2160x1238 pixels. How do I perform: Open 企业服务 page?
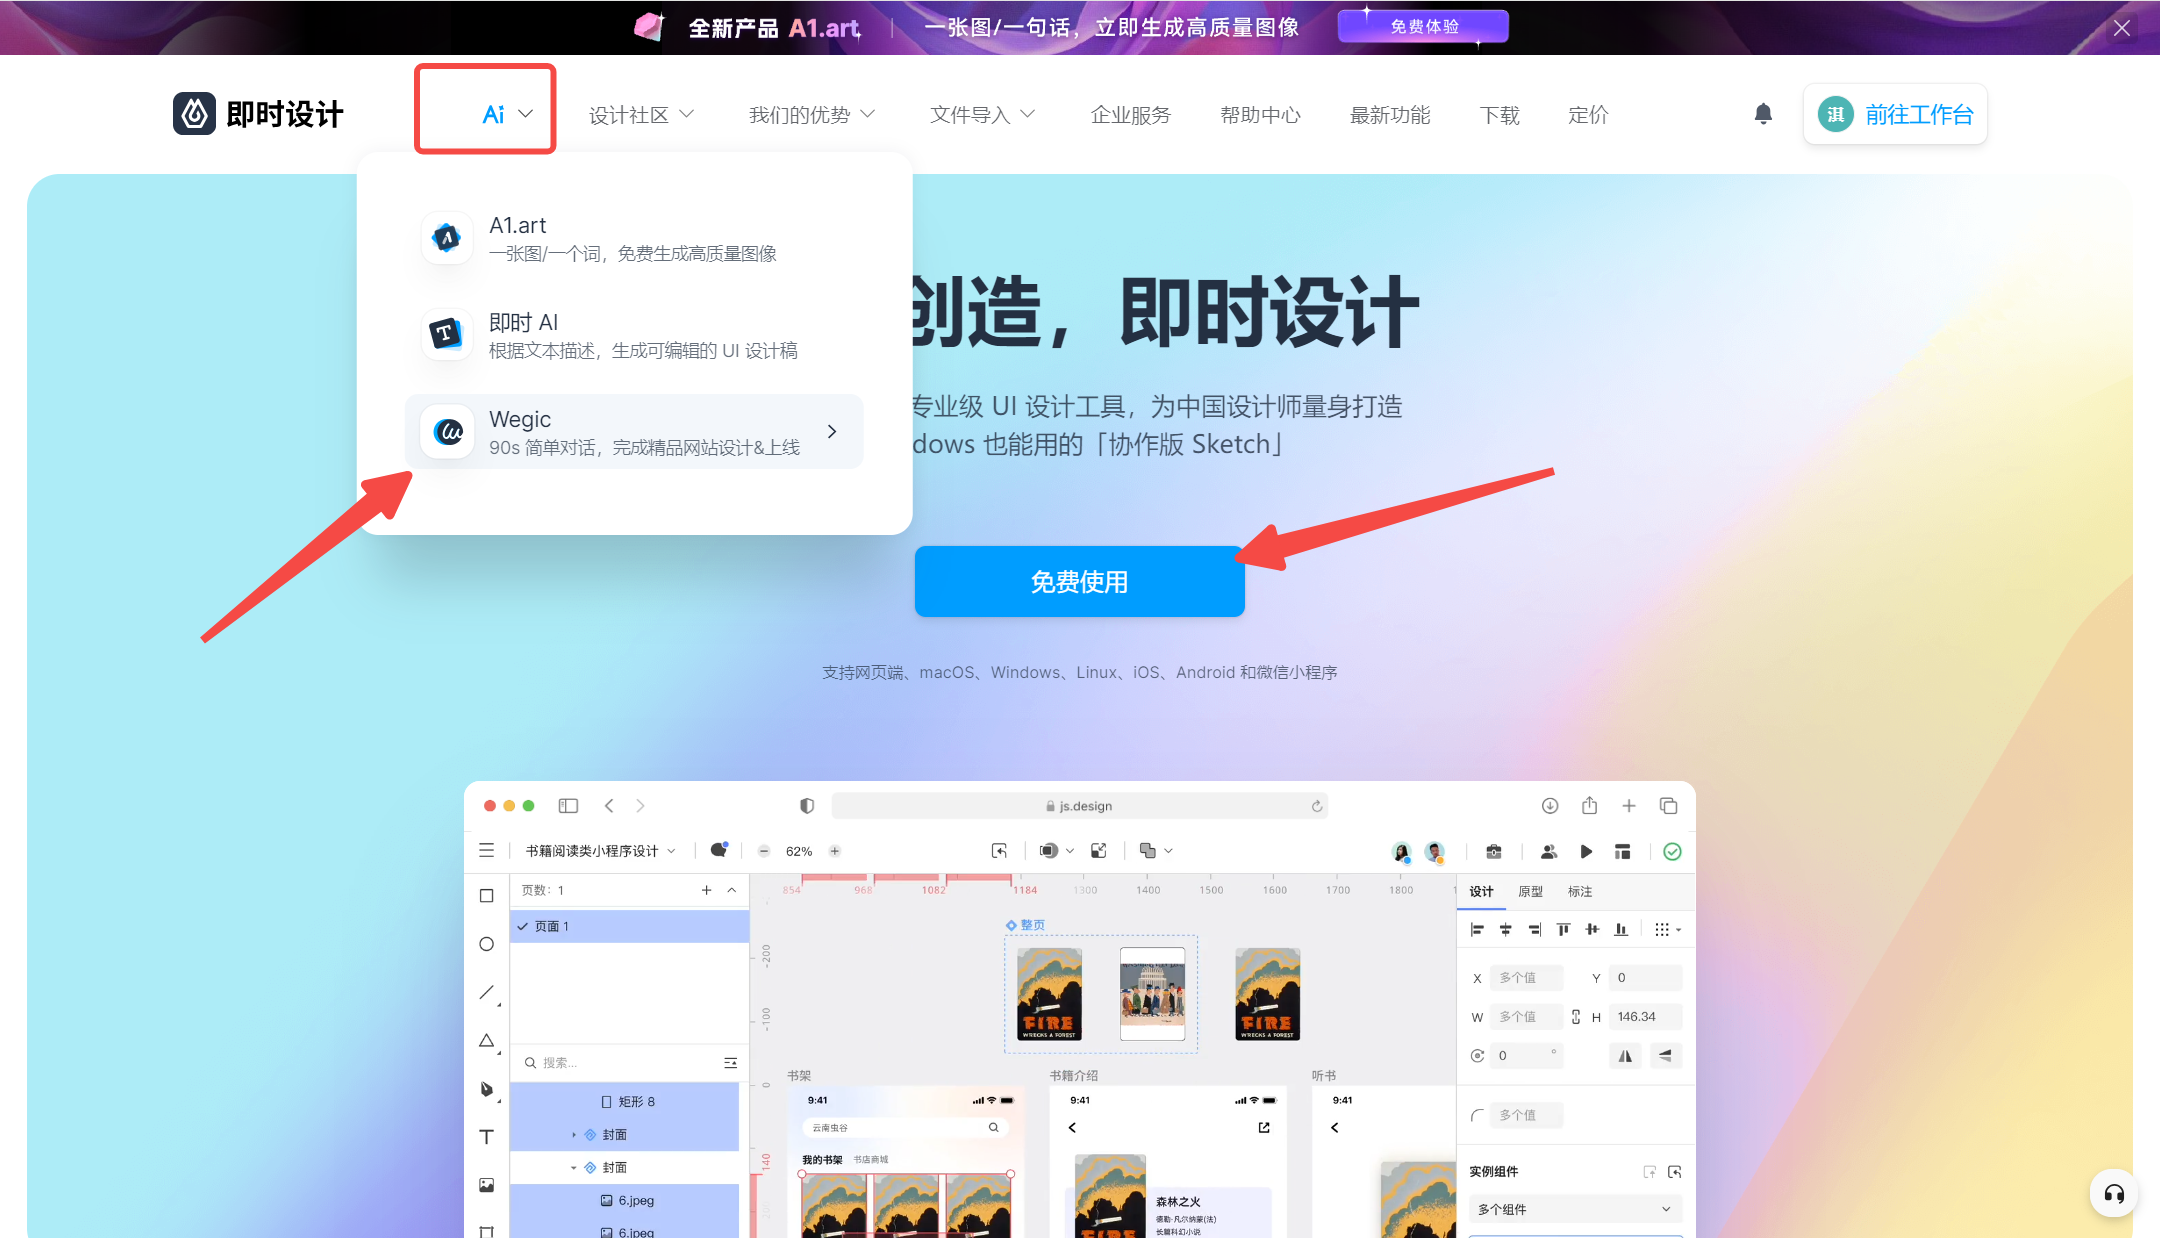tap(1130, 115)
